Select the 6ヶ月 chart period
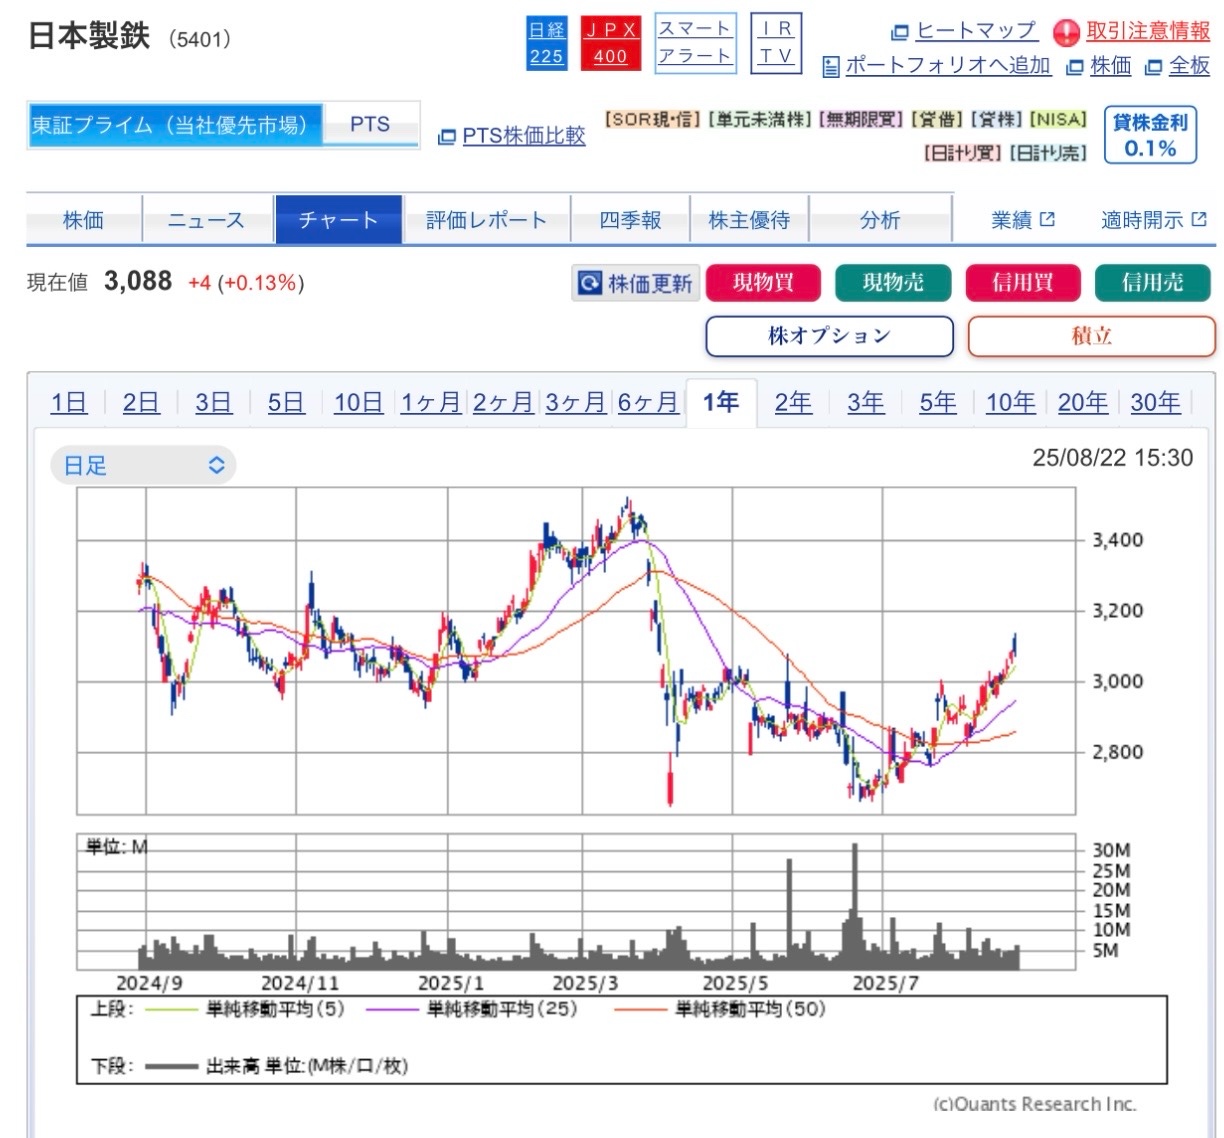 point(648,403)
